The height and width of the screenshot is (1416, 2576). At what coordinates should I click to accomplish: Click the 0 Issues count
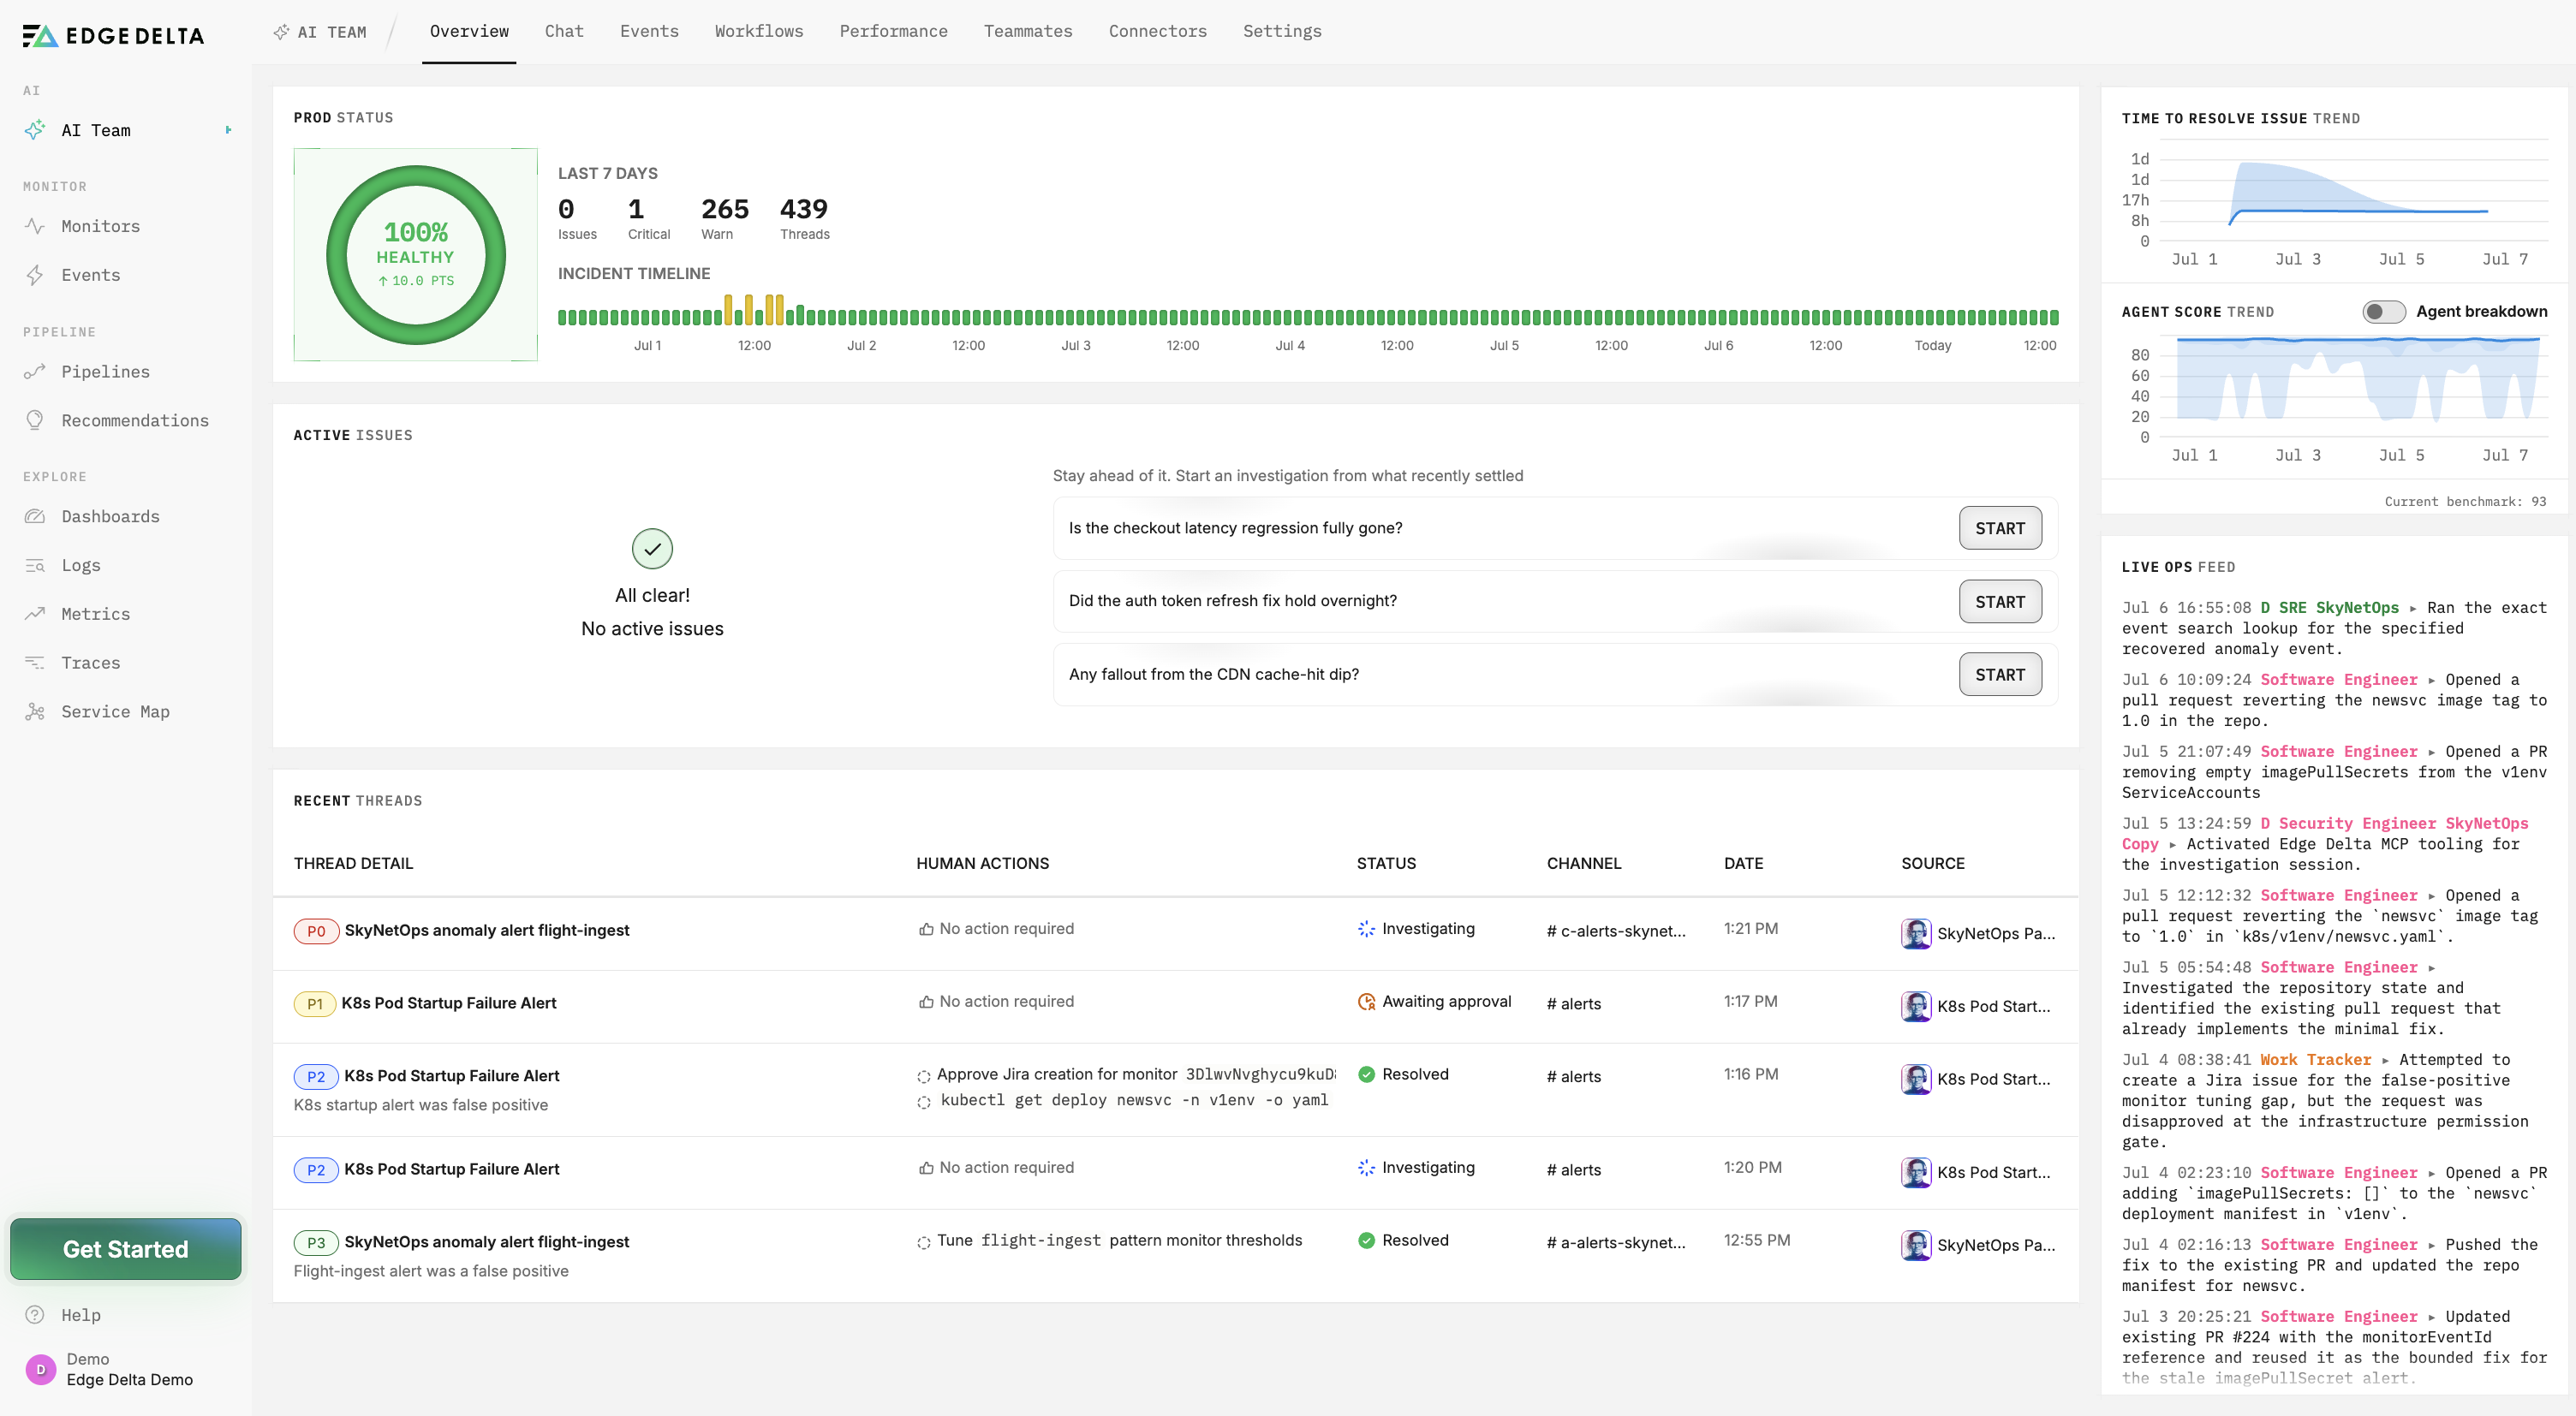[x=566, y=210]
